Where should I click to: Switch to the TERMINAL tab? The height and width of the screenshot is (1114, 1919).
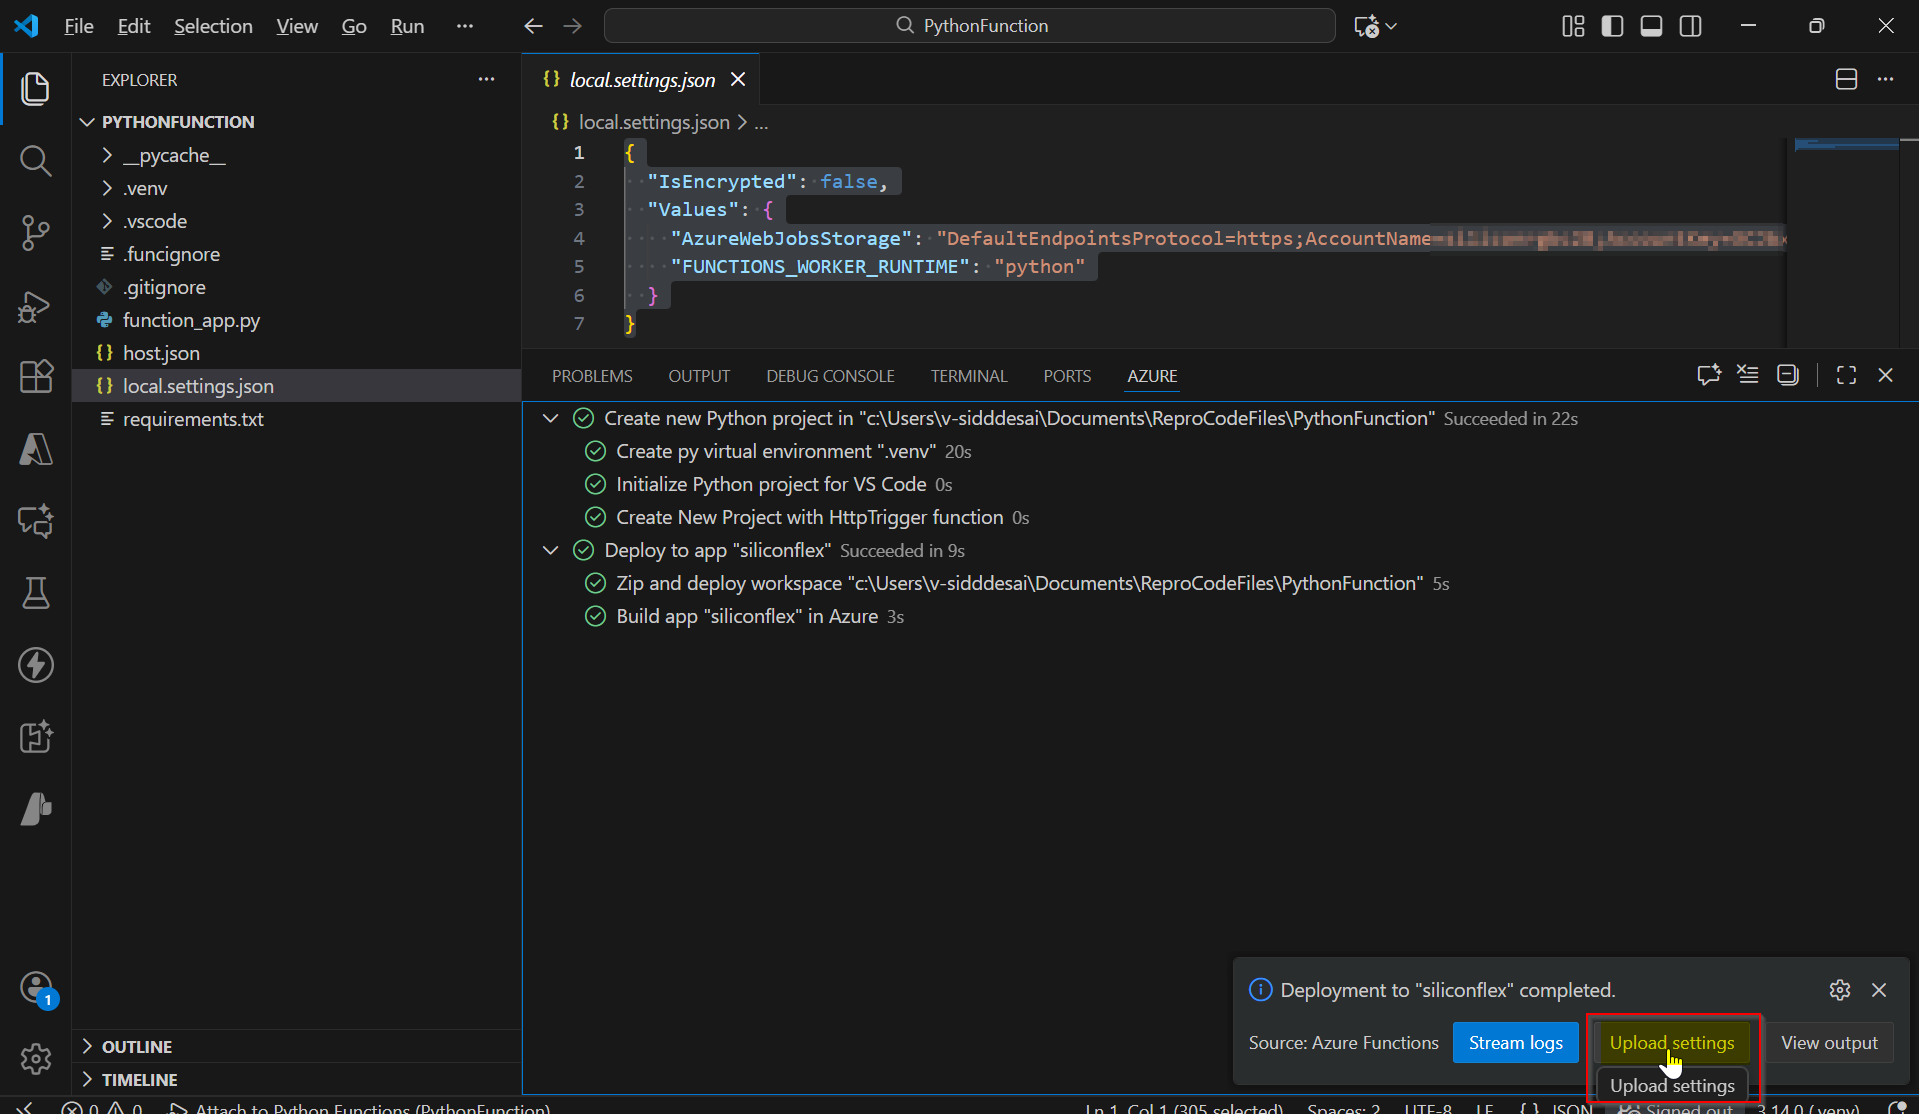pyautogui.click(x=968, y=376)
